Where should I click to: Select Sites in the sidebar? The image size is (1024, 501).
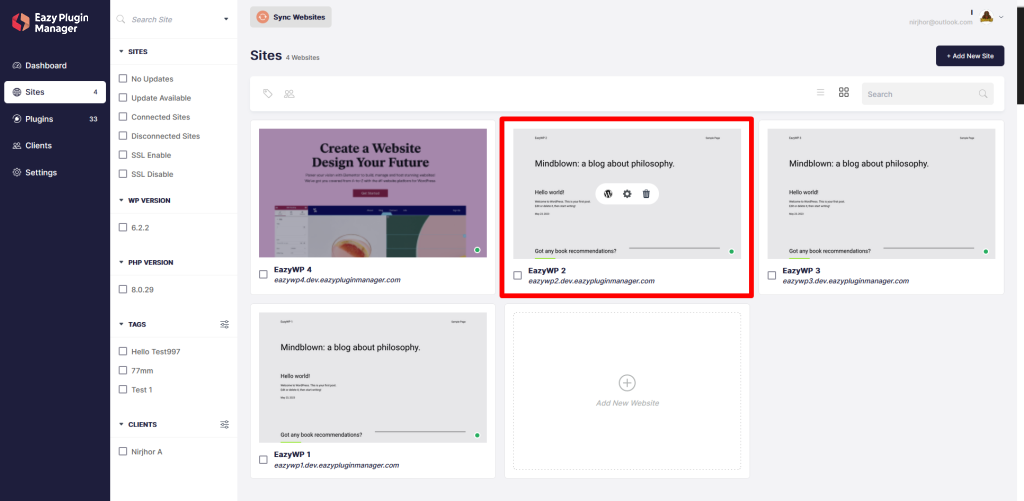(55, 92)
